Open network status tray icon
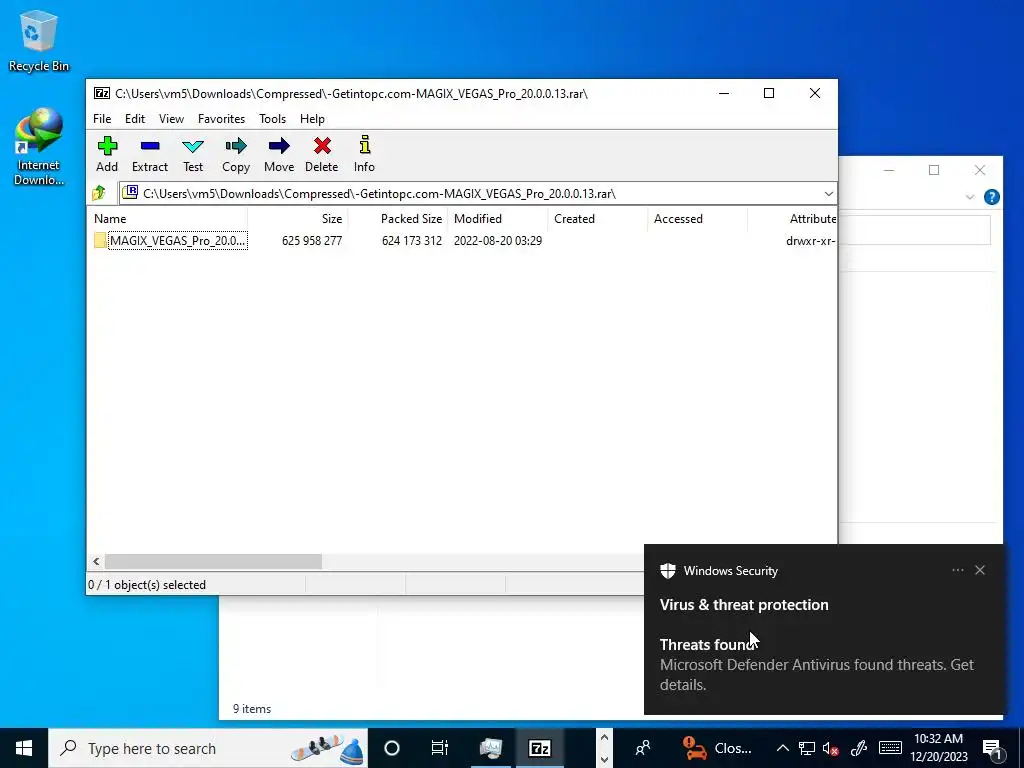 tap(807, 748)
